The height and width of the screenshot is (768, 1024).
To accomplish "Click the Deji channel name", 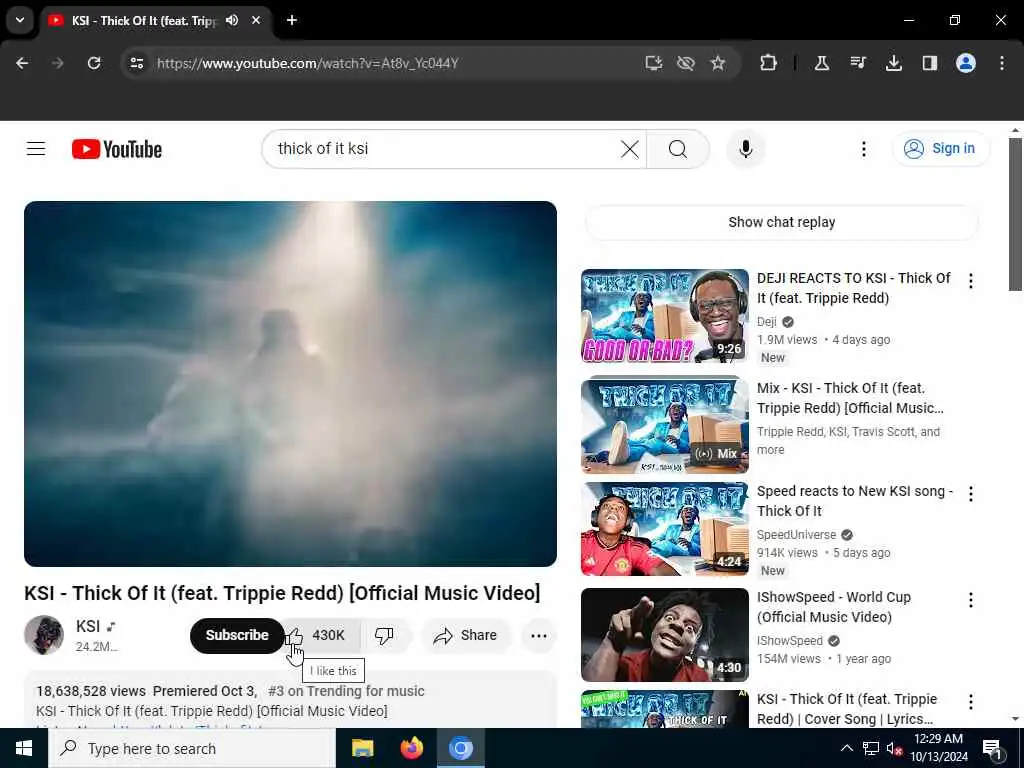I will (767, 321).
